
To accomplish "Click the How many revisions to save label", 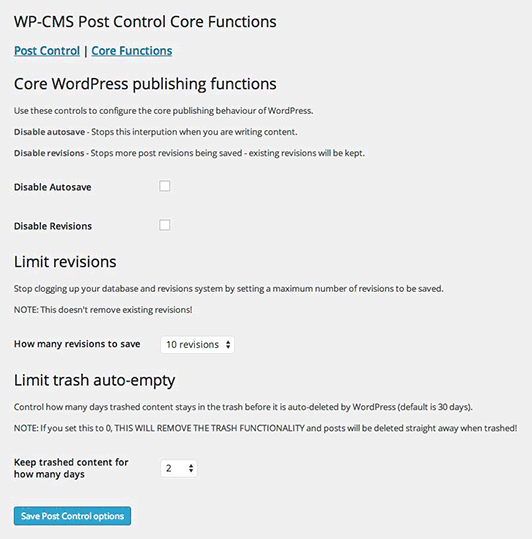I will click(77, 344).
